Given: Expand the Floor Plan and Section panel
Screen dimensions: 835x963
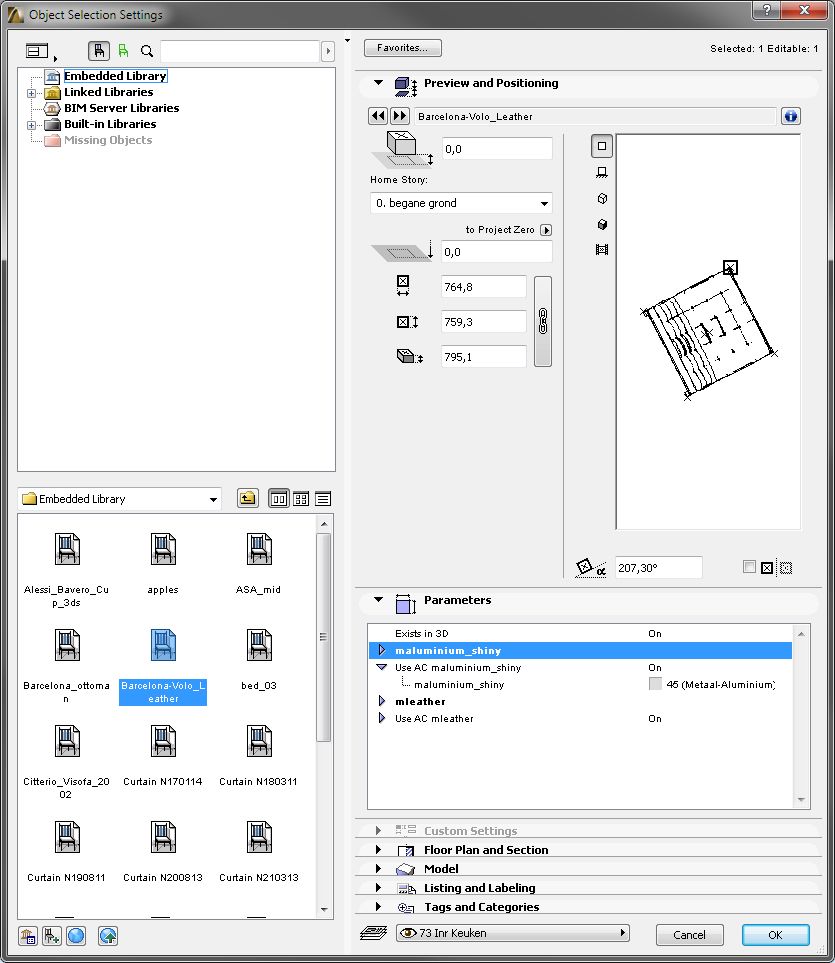Looking at the screenshot, I should tap(378, 849).
